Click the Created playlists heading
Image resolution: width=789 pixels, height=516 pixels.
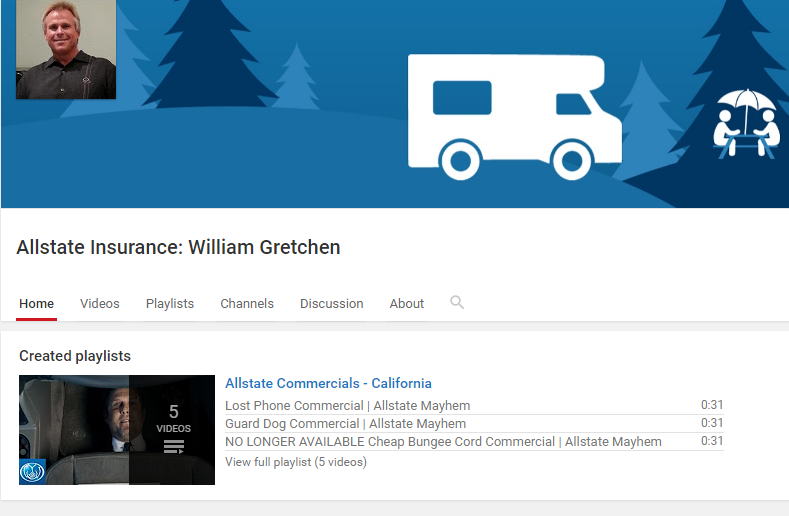[75, 356]
